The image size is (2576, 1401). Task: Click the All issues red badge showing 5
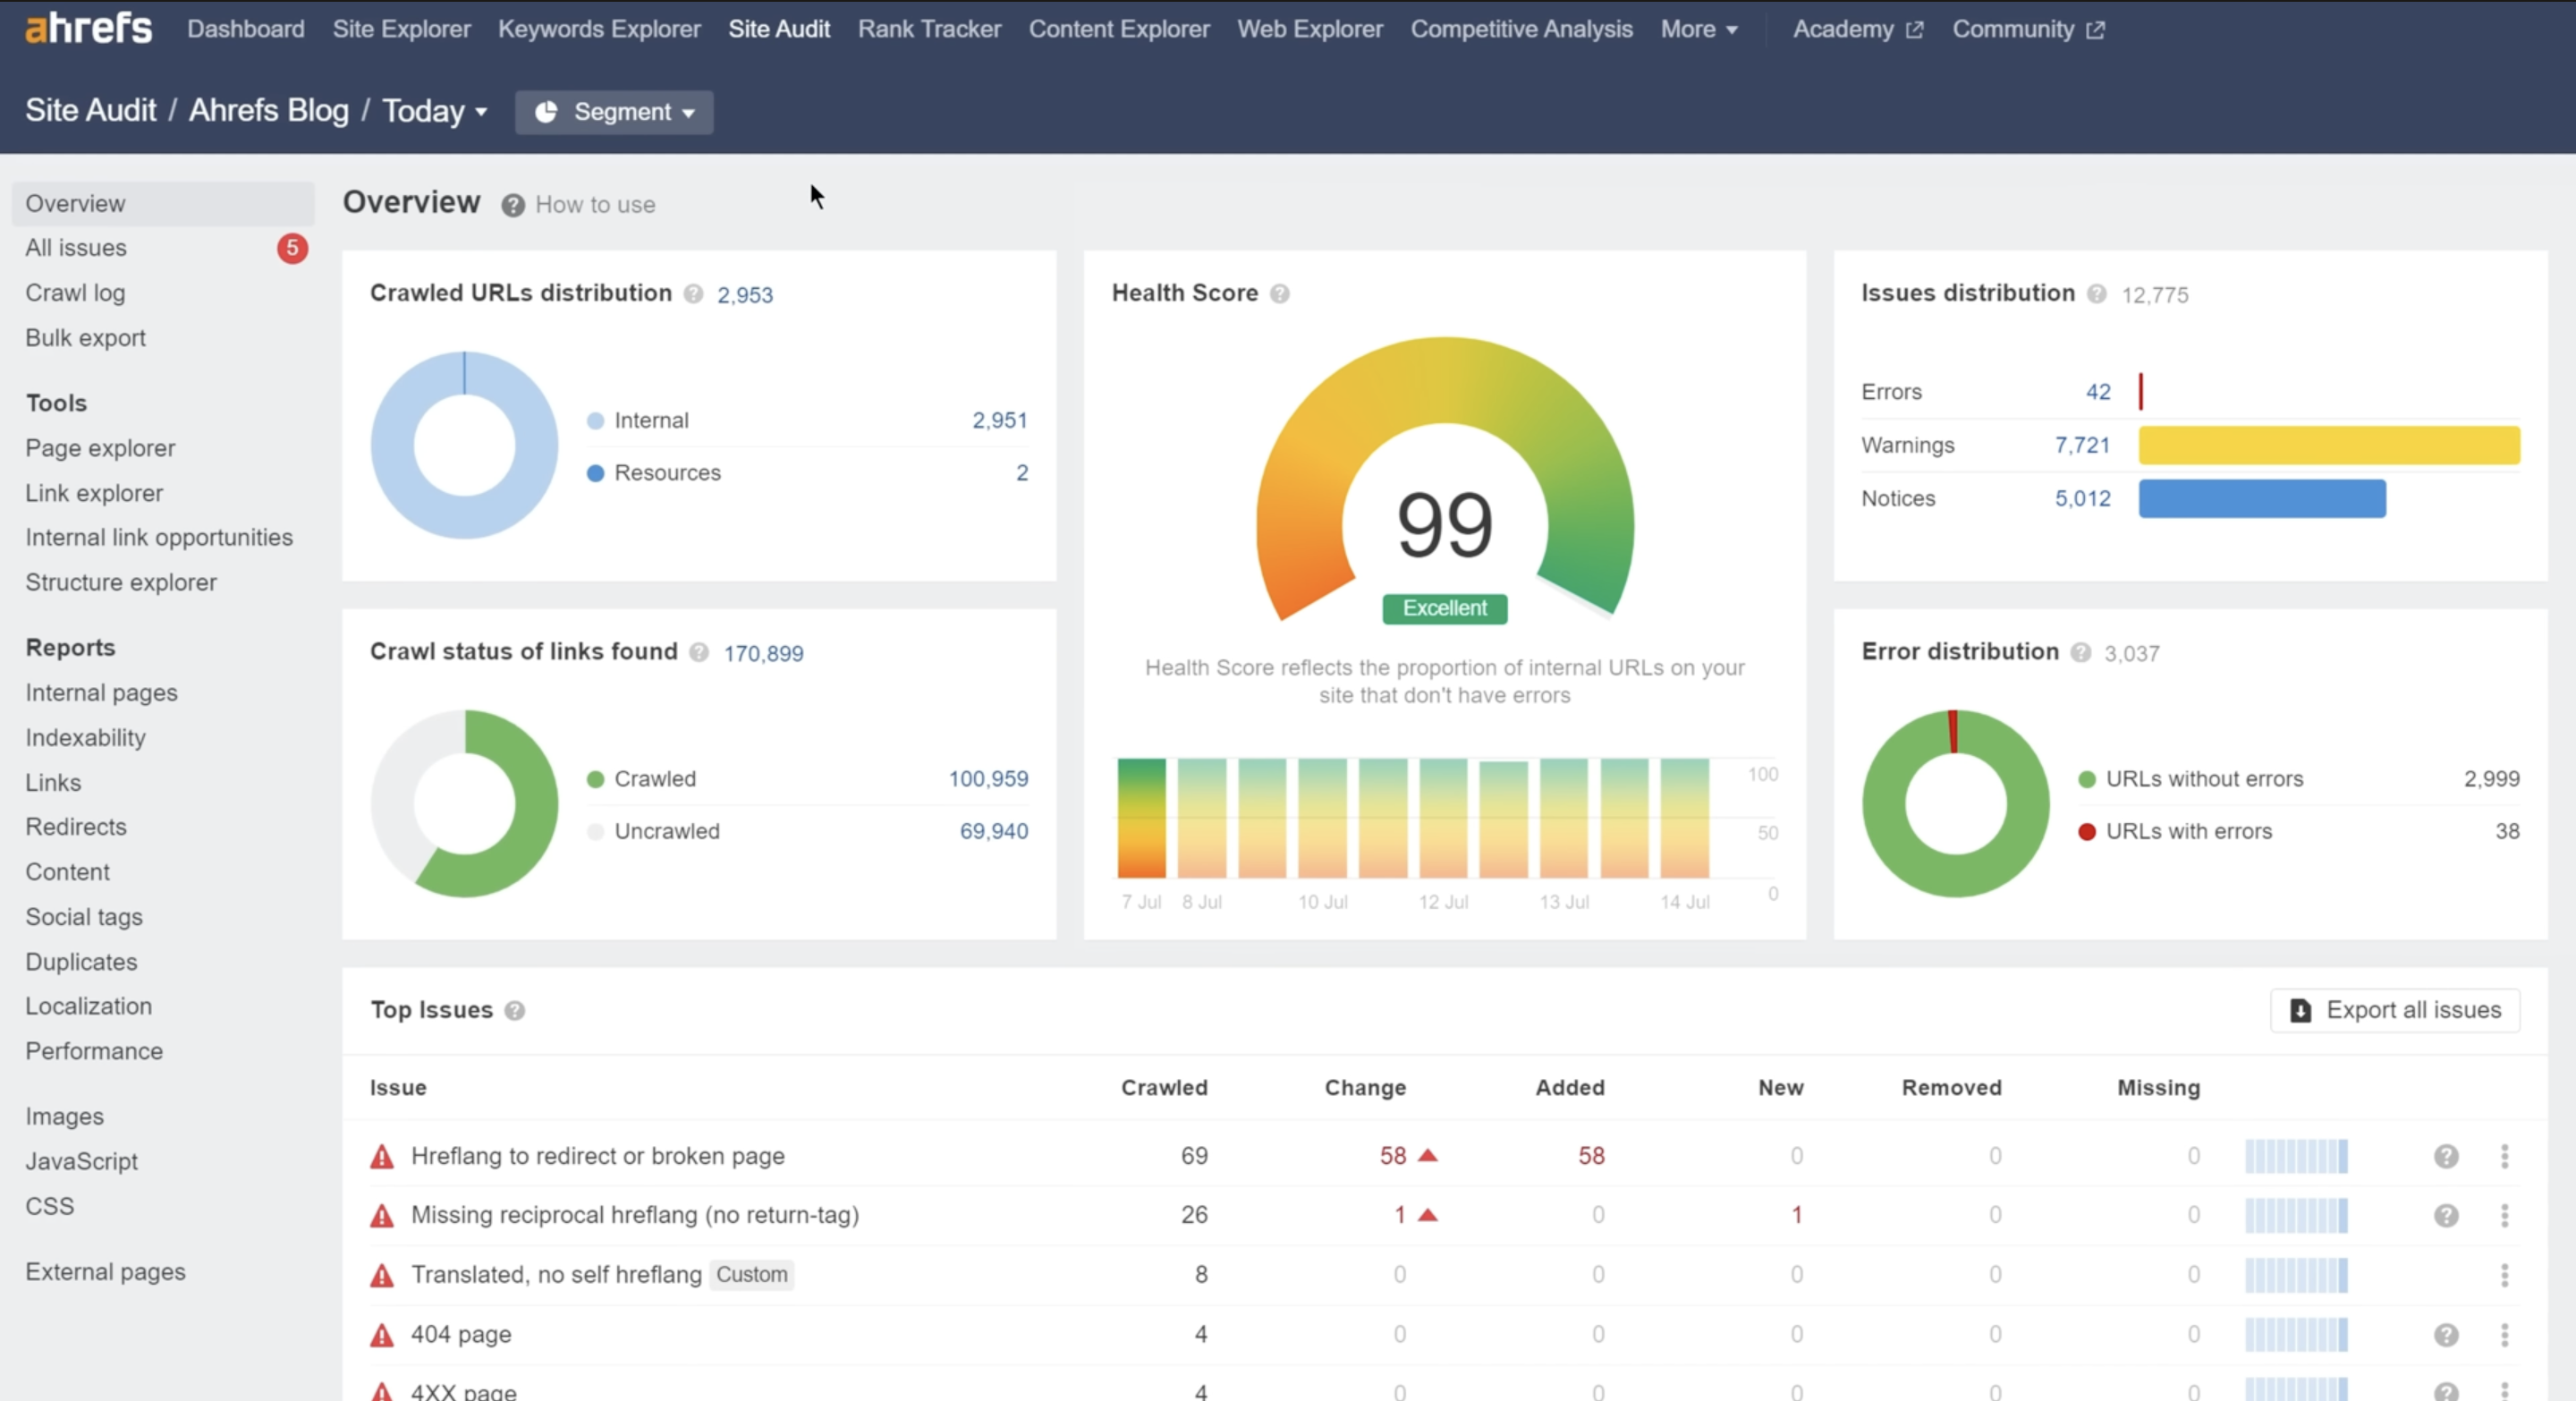[x=292, y=248]
